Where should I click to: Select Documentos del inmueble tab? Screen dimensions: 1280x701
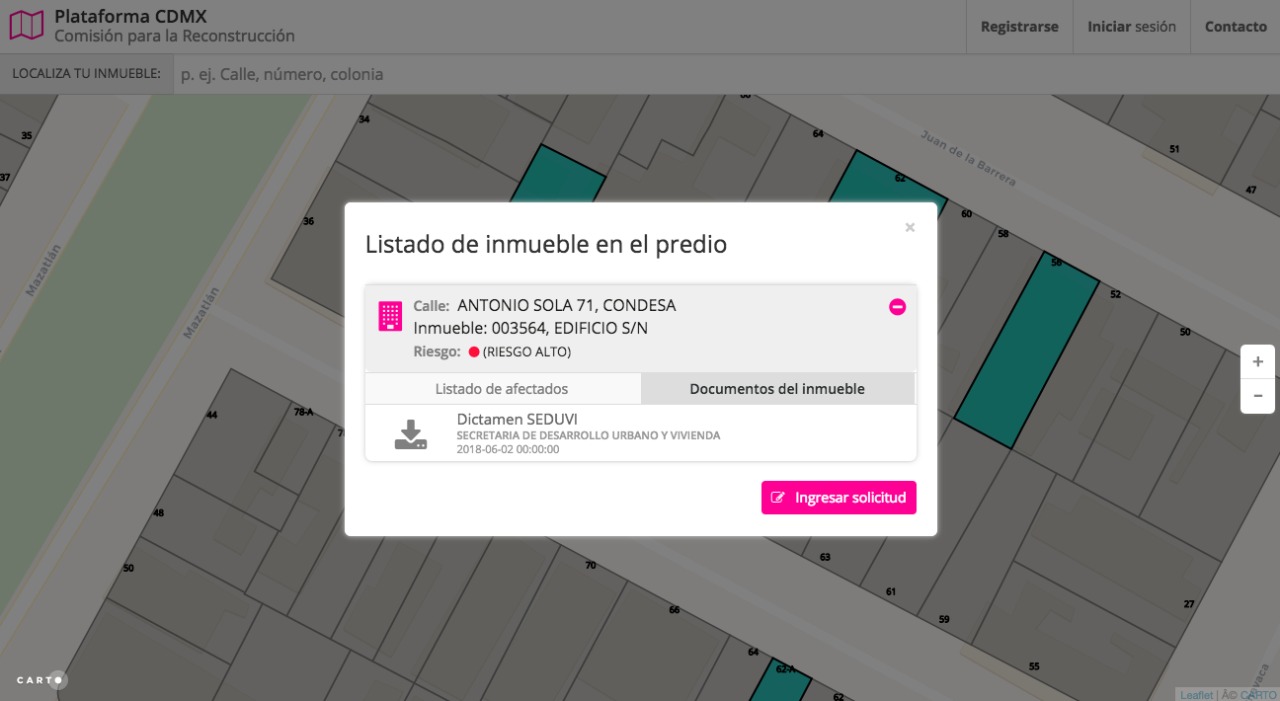(x=777, y=389)
